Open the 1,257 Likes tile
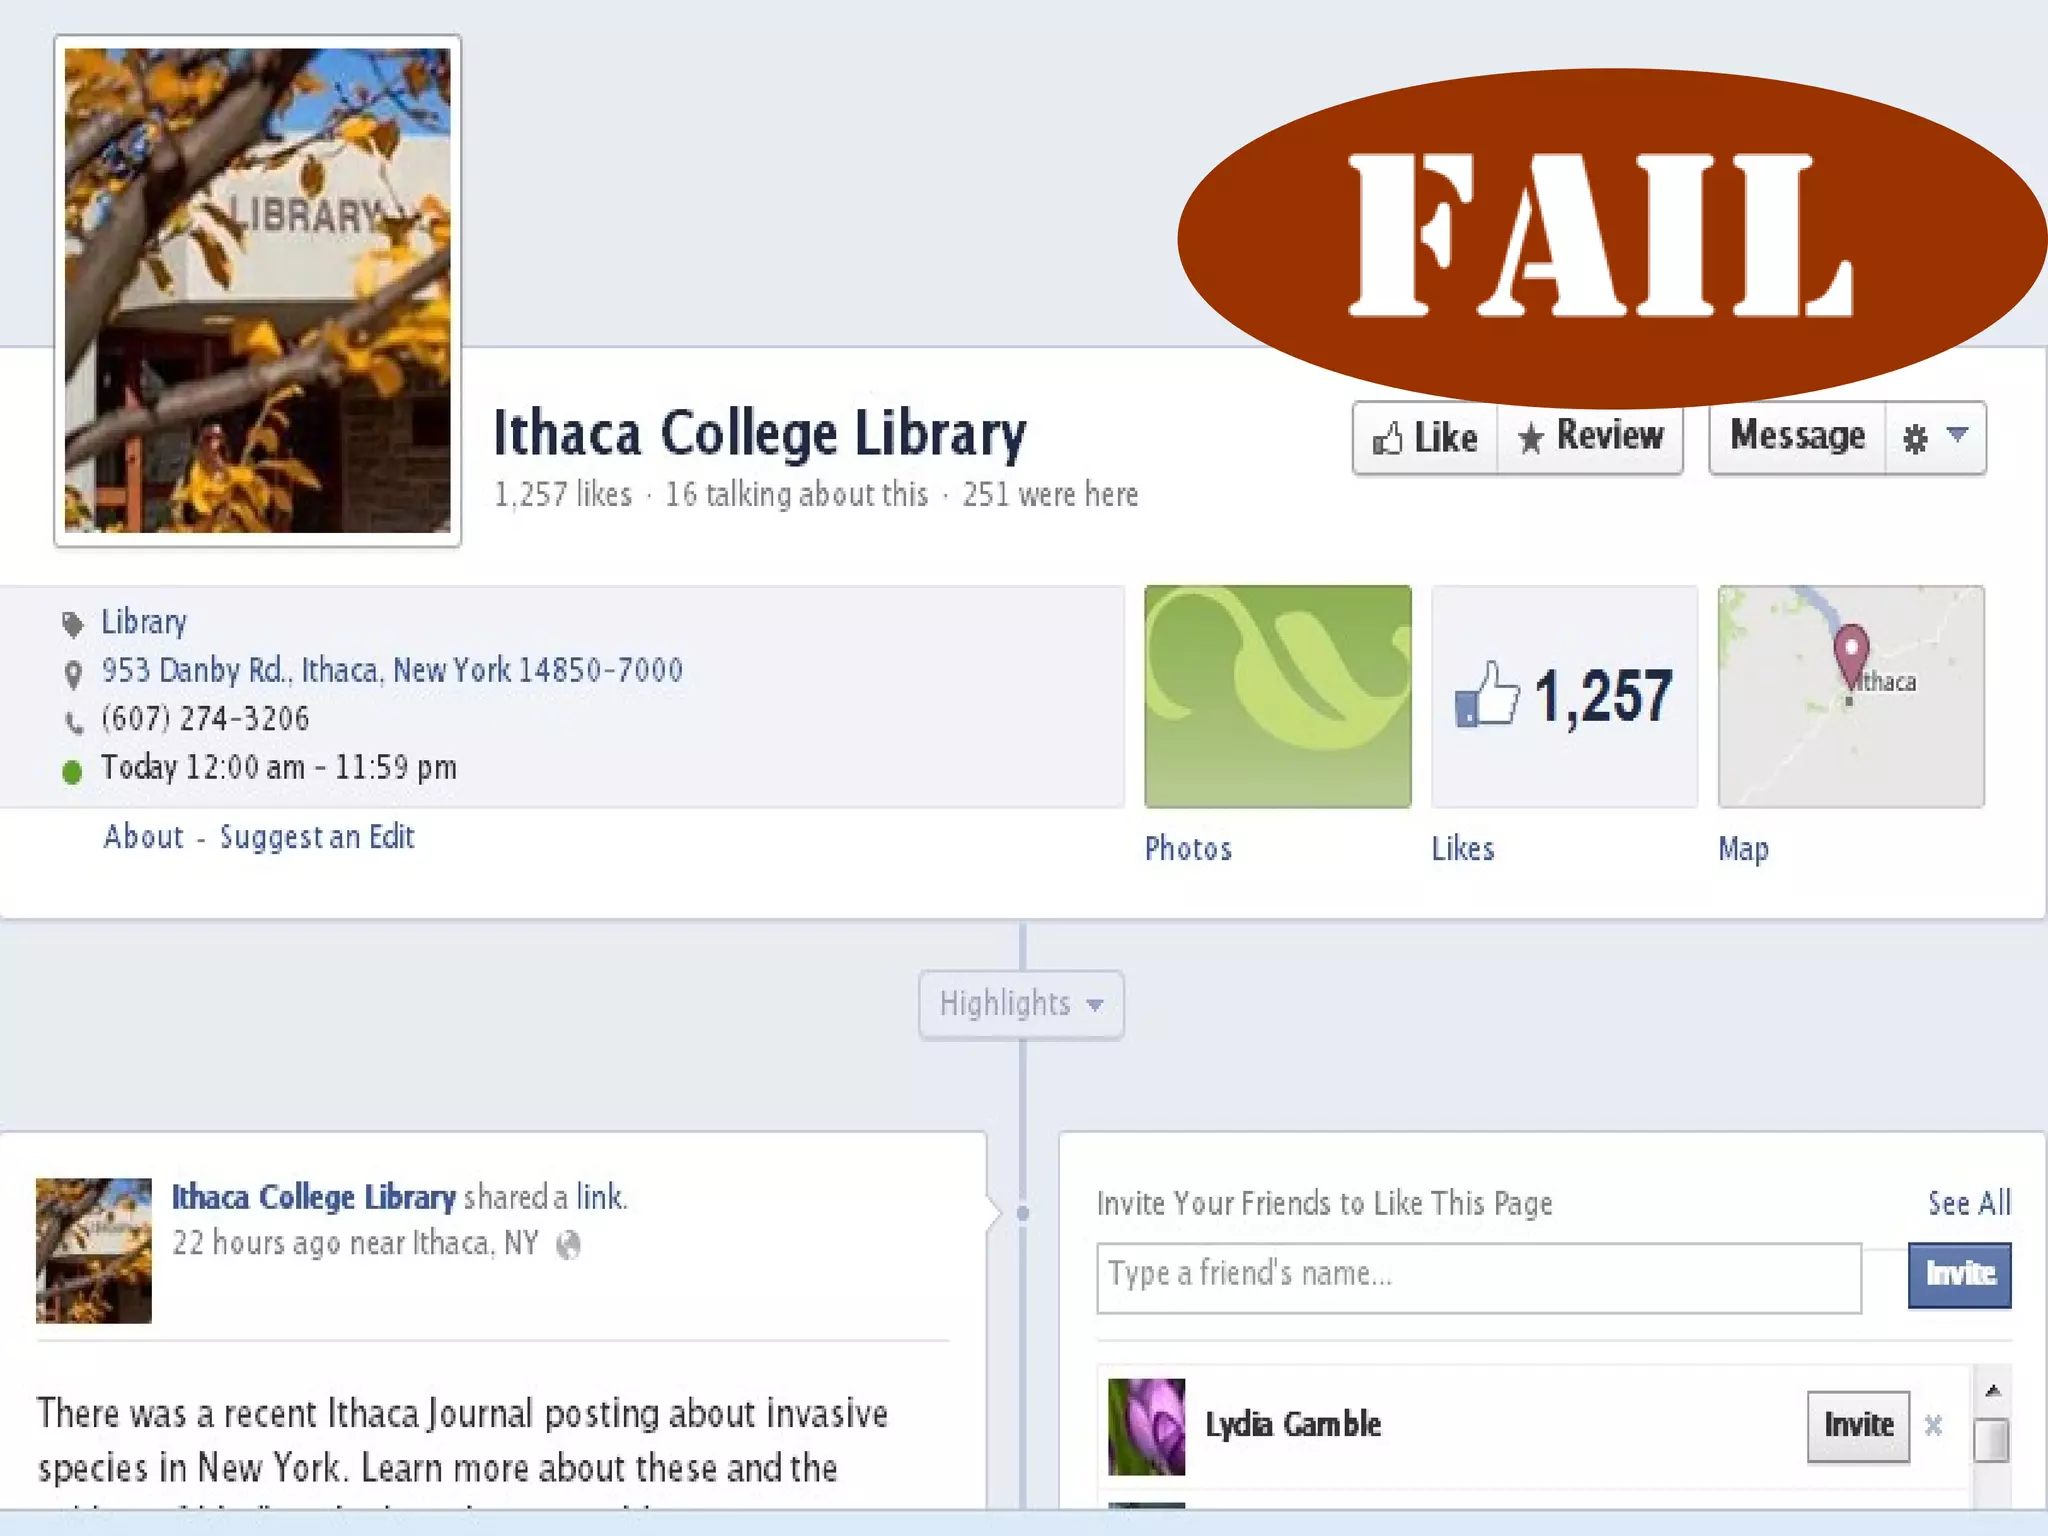The height and width of the screenshot is (1536, 2048). tap(1564, 696)
